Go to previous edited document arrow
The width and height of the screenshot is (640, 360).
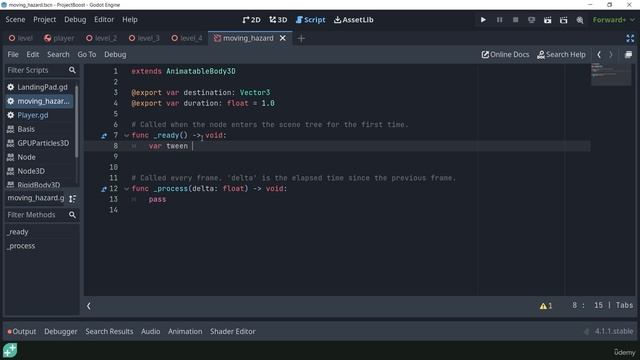599,55
